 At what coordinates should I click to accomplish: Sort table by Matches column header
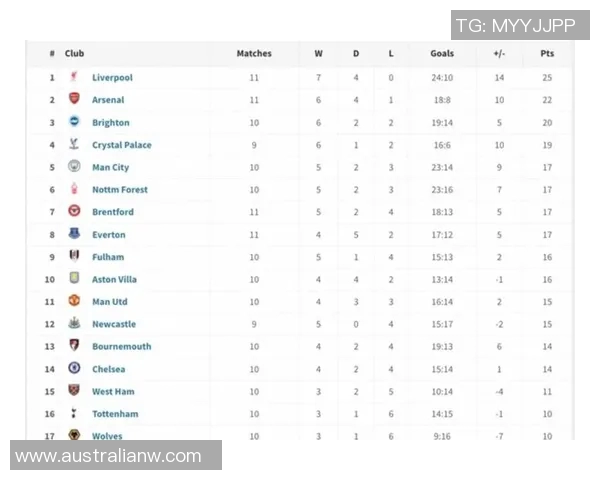[254, 54]
